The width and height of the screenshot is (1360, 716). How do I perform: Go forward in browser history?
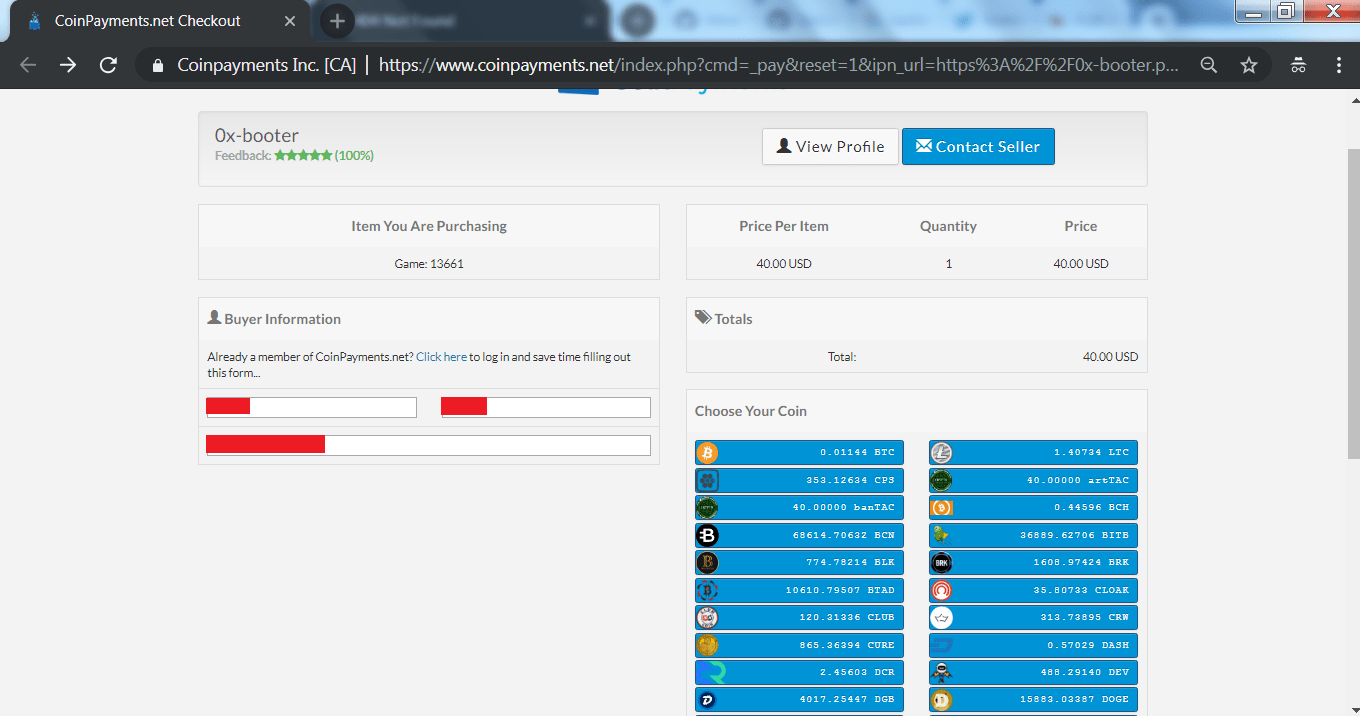[x=68, y=65]
